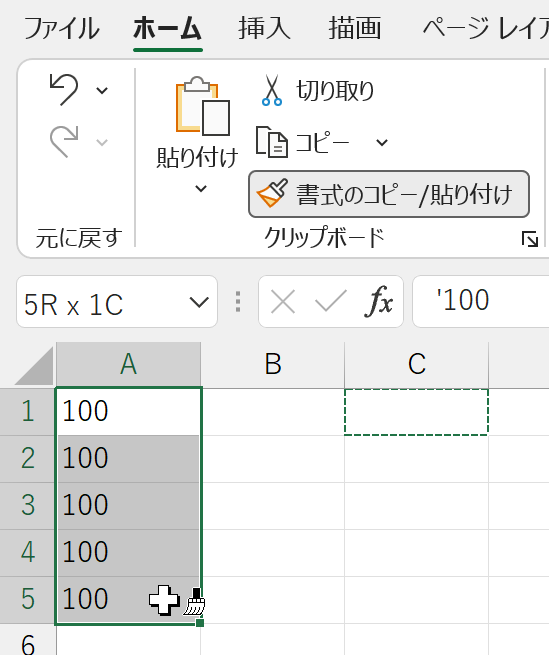Select row 2 header

(x=28, y=459)
